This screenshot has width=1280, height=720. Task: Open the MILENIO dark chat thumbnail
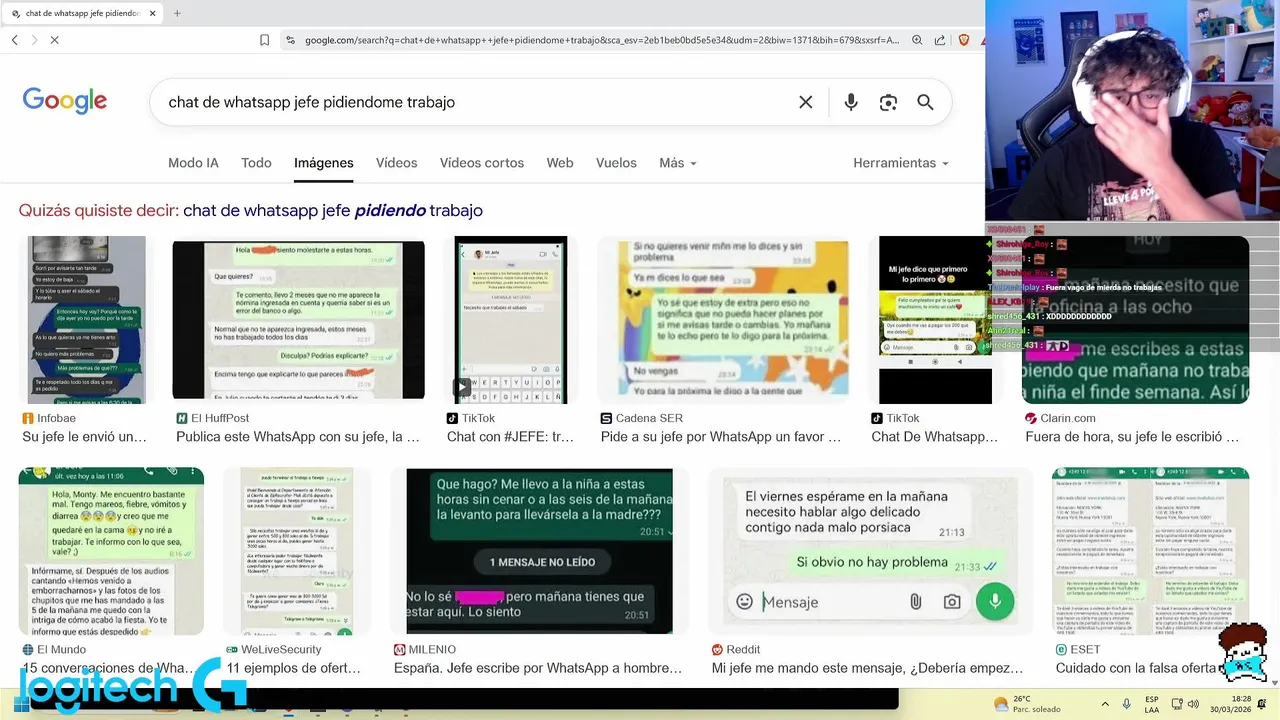(x=539, y=551)
